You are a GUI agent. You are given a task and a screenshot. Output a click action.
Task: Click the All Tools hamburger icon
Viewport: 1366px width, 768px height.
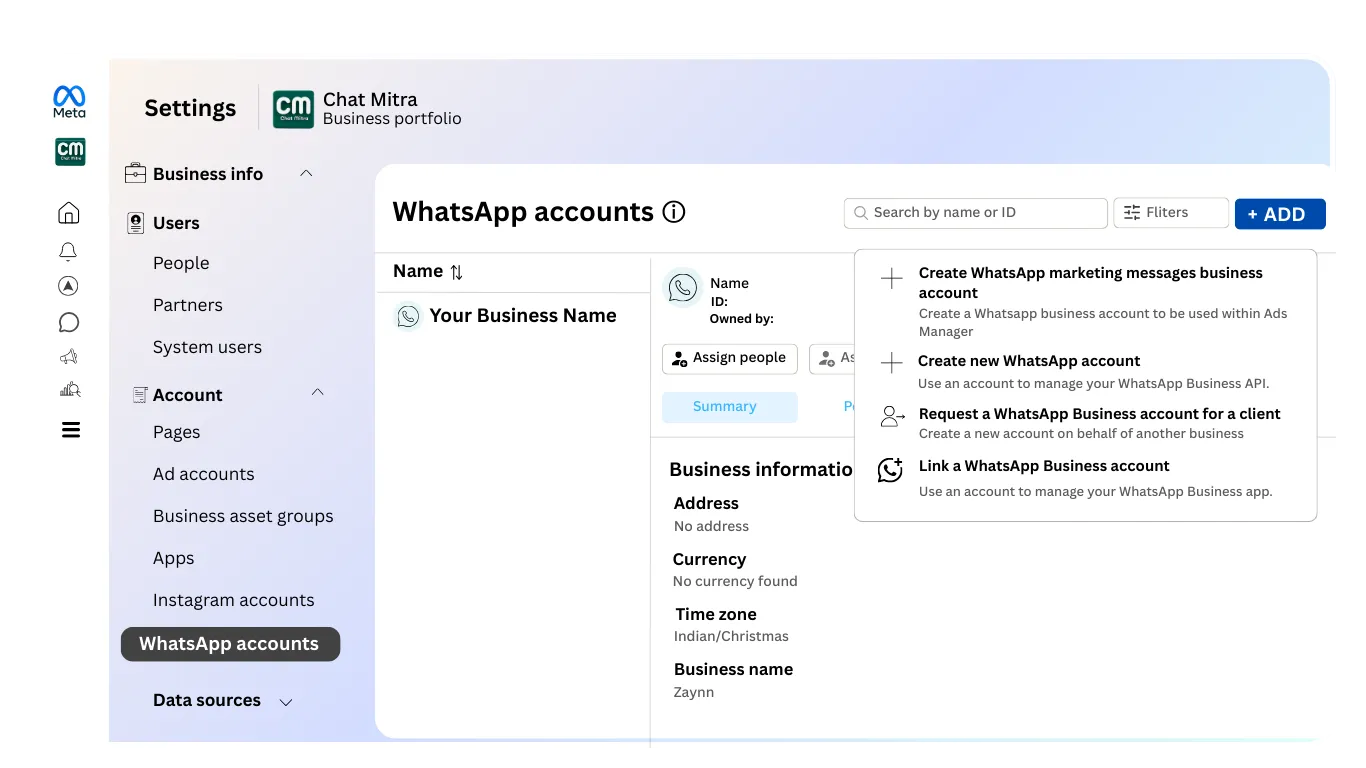coord(68,429)
